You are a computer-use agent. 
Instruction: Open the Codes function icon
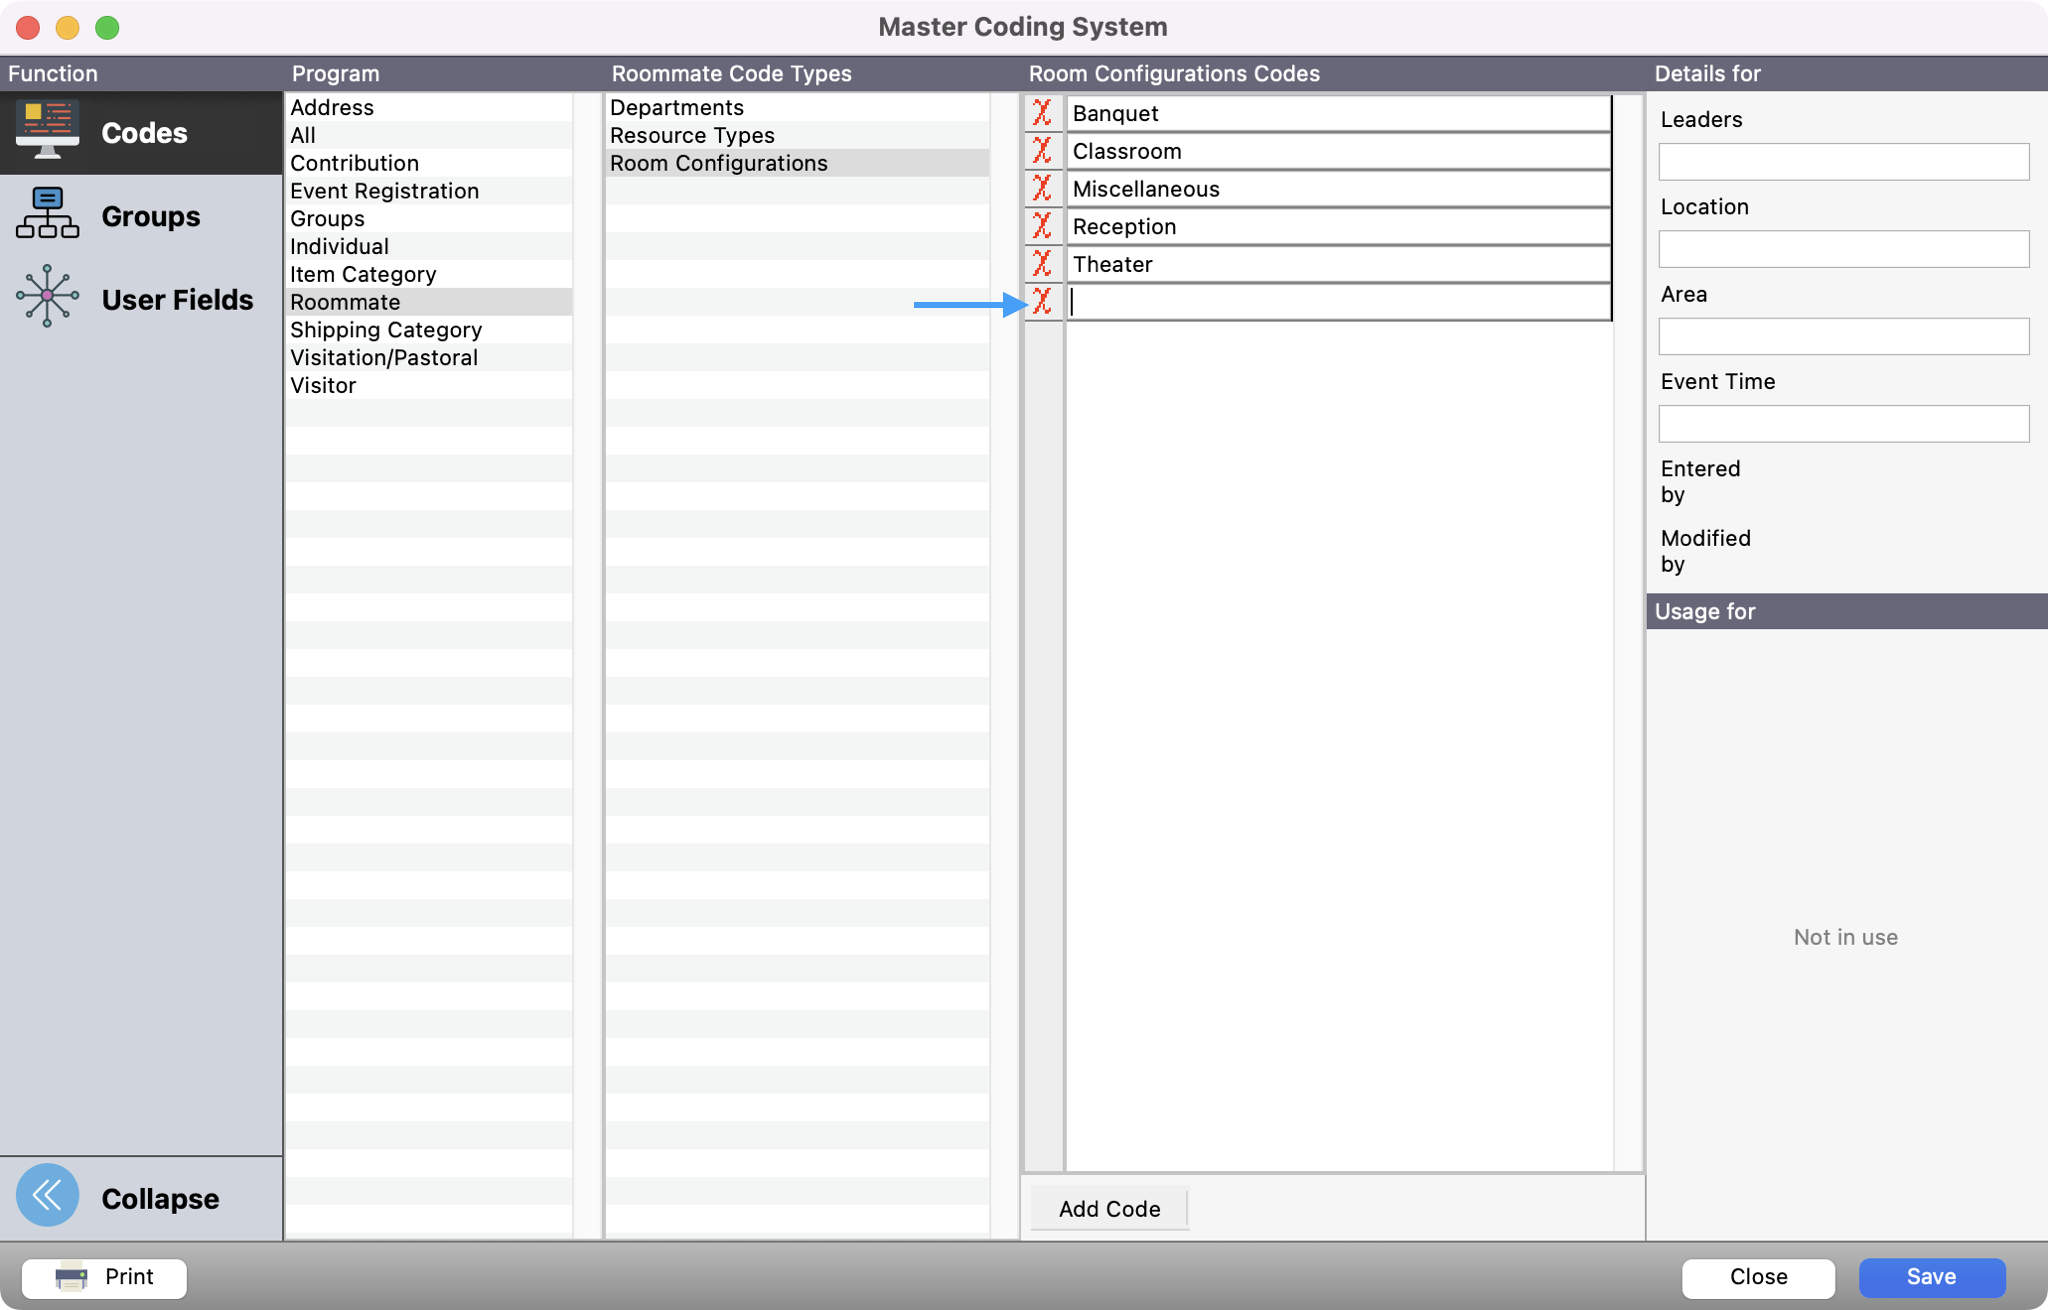(47, 131)
